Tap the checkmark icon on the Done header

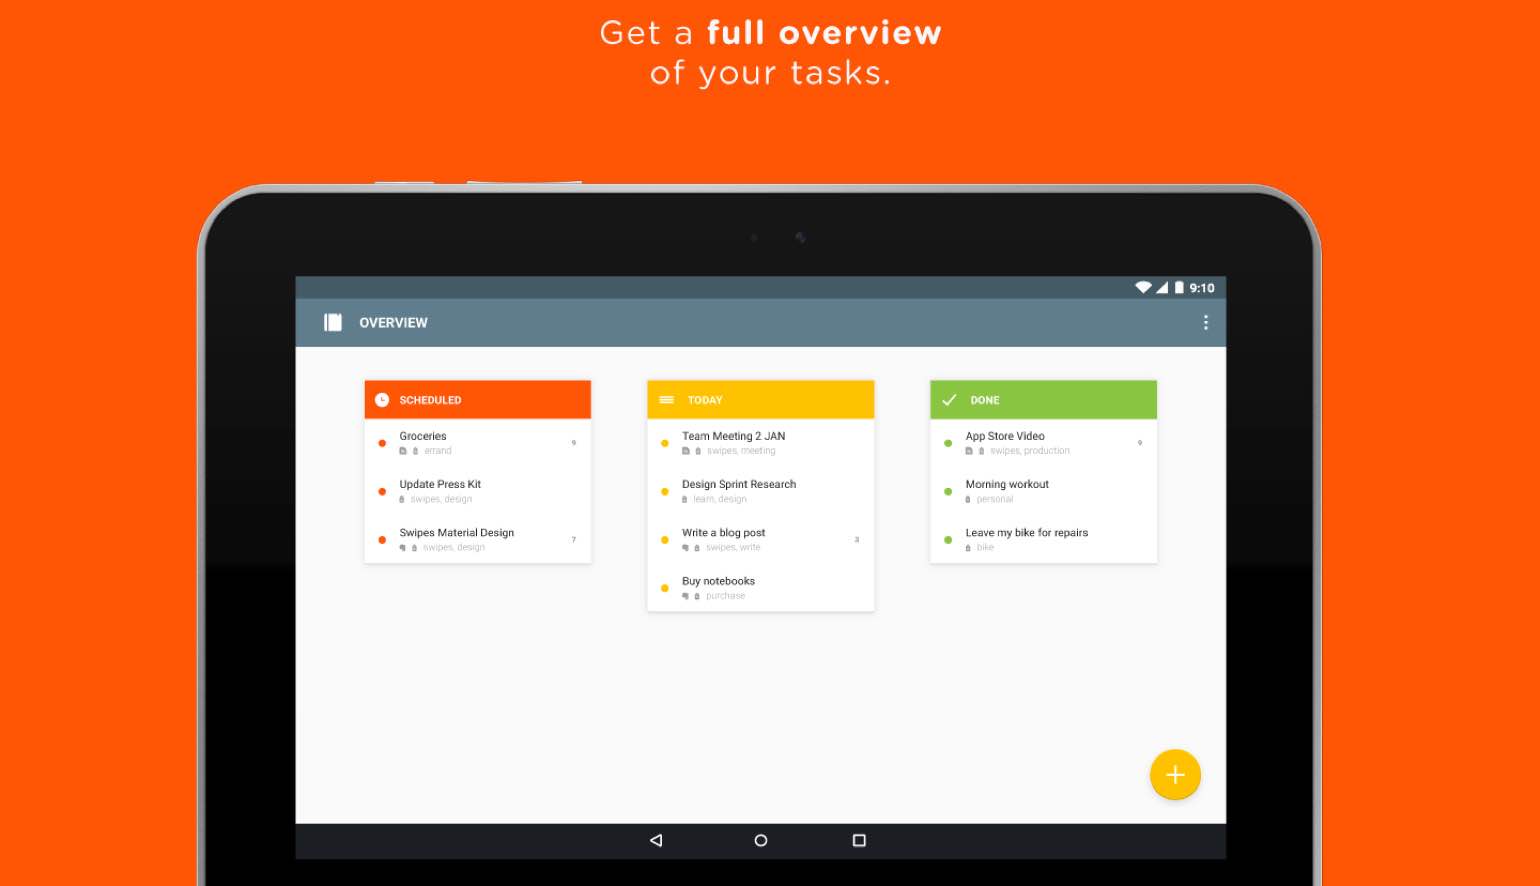pyautogui.click(x=950, y=399)
